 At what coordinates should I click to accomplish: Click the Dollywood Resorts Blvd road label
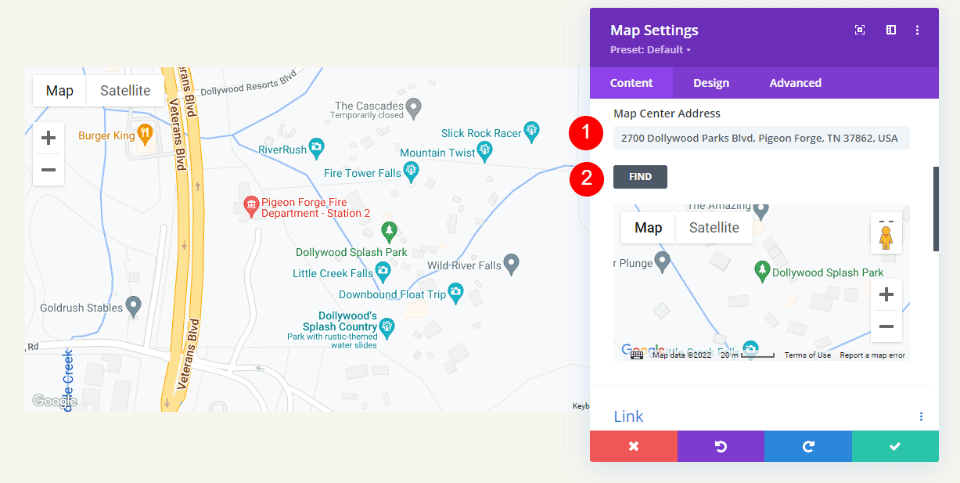pyautogui.click(x=248, y=83)
